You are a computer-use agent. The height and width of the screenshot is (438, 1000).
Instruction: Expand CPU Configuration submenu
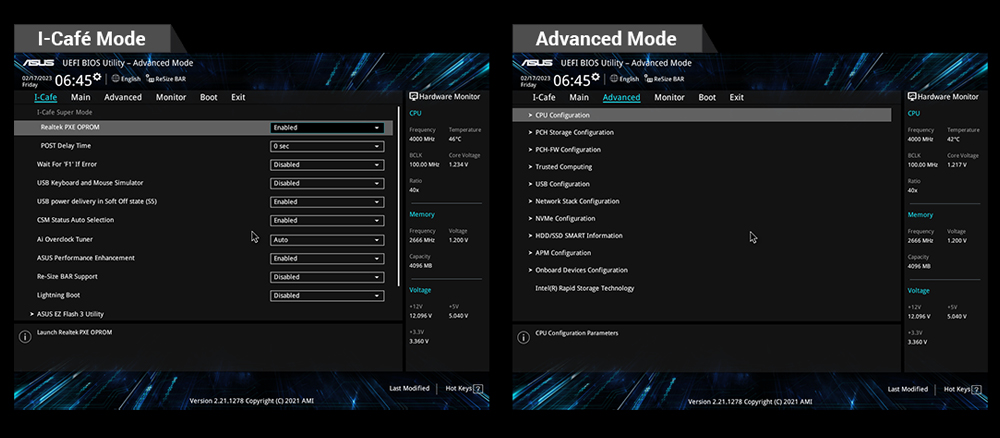pyautogui.click(x=702, y=115)
